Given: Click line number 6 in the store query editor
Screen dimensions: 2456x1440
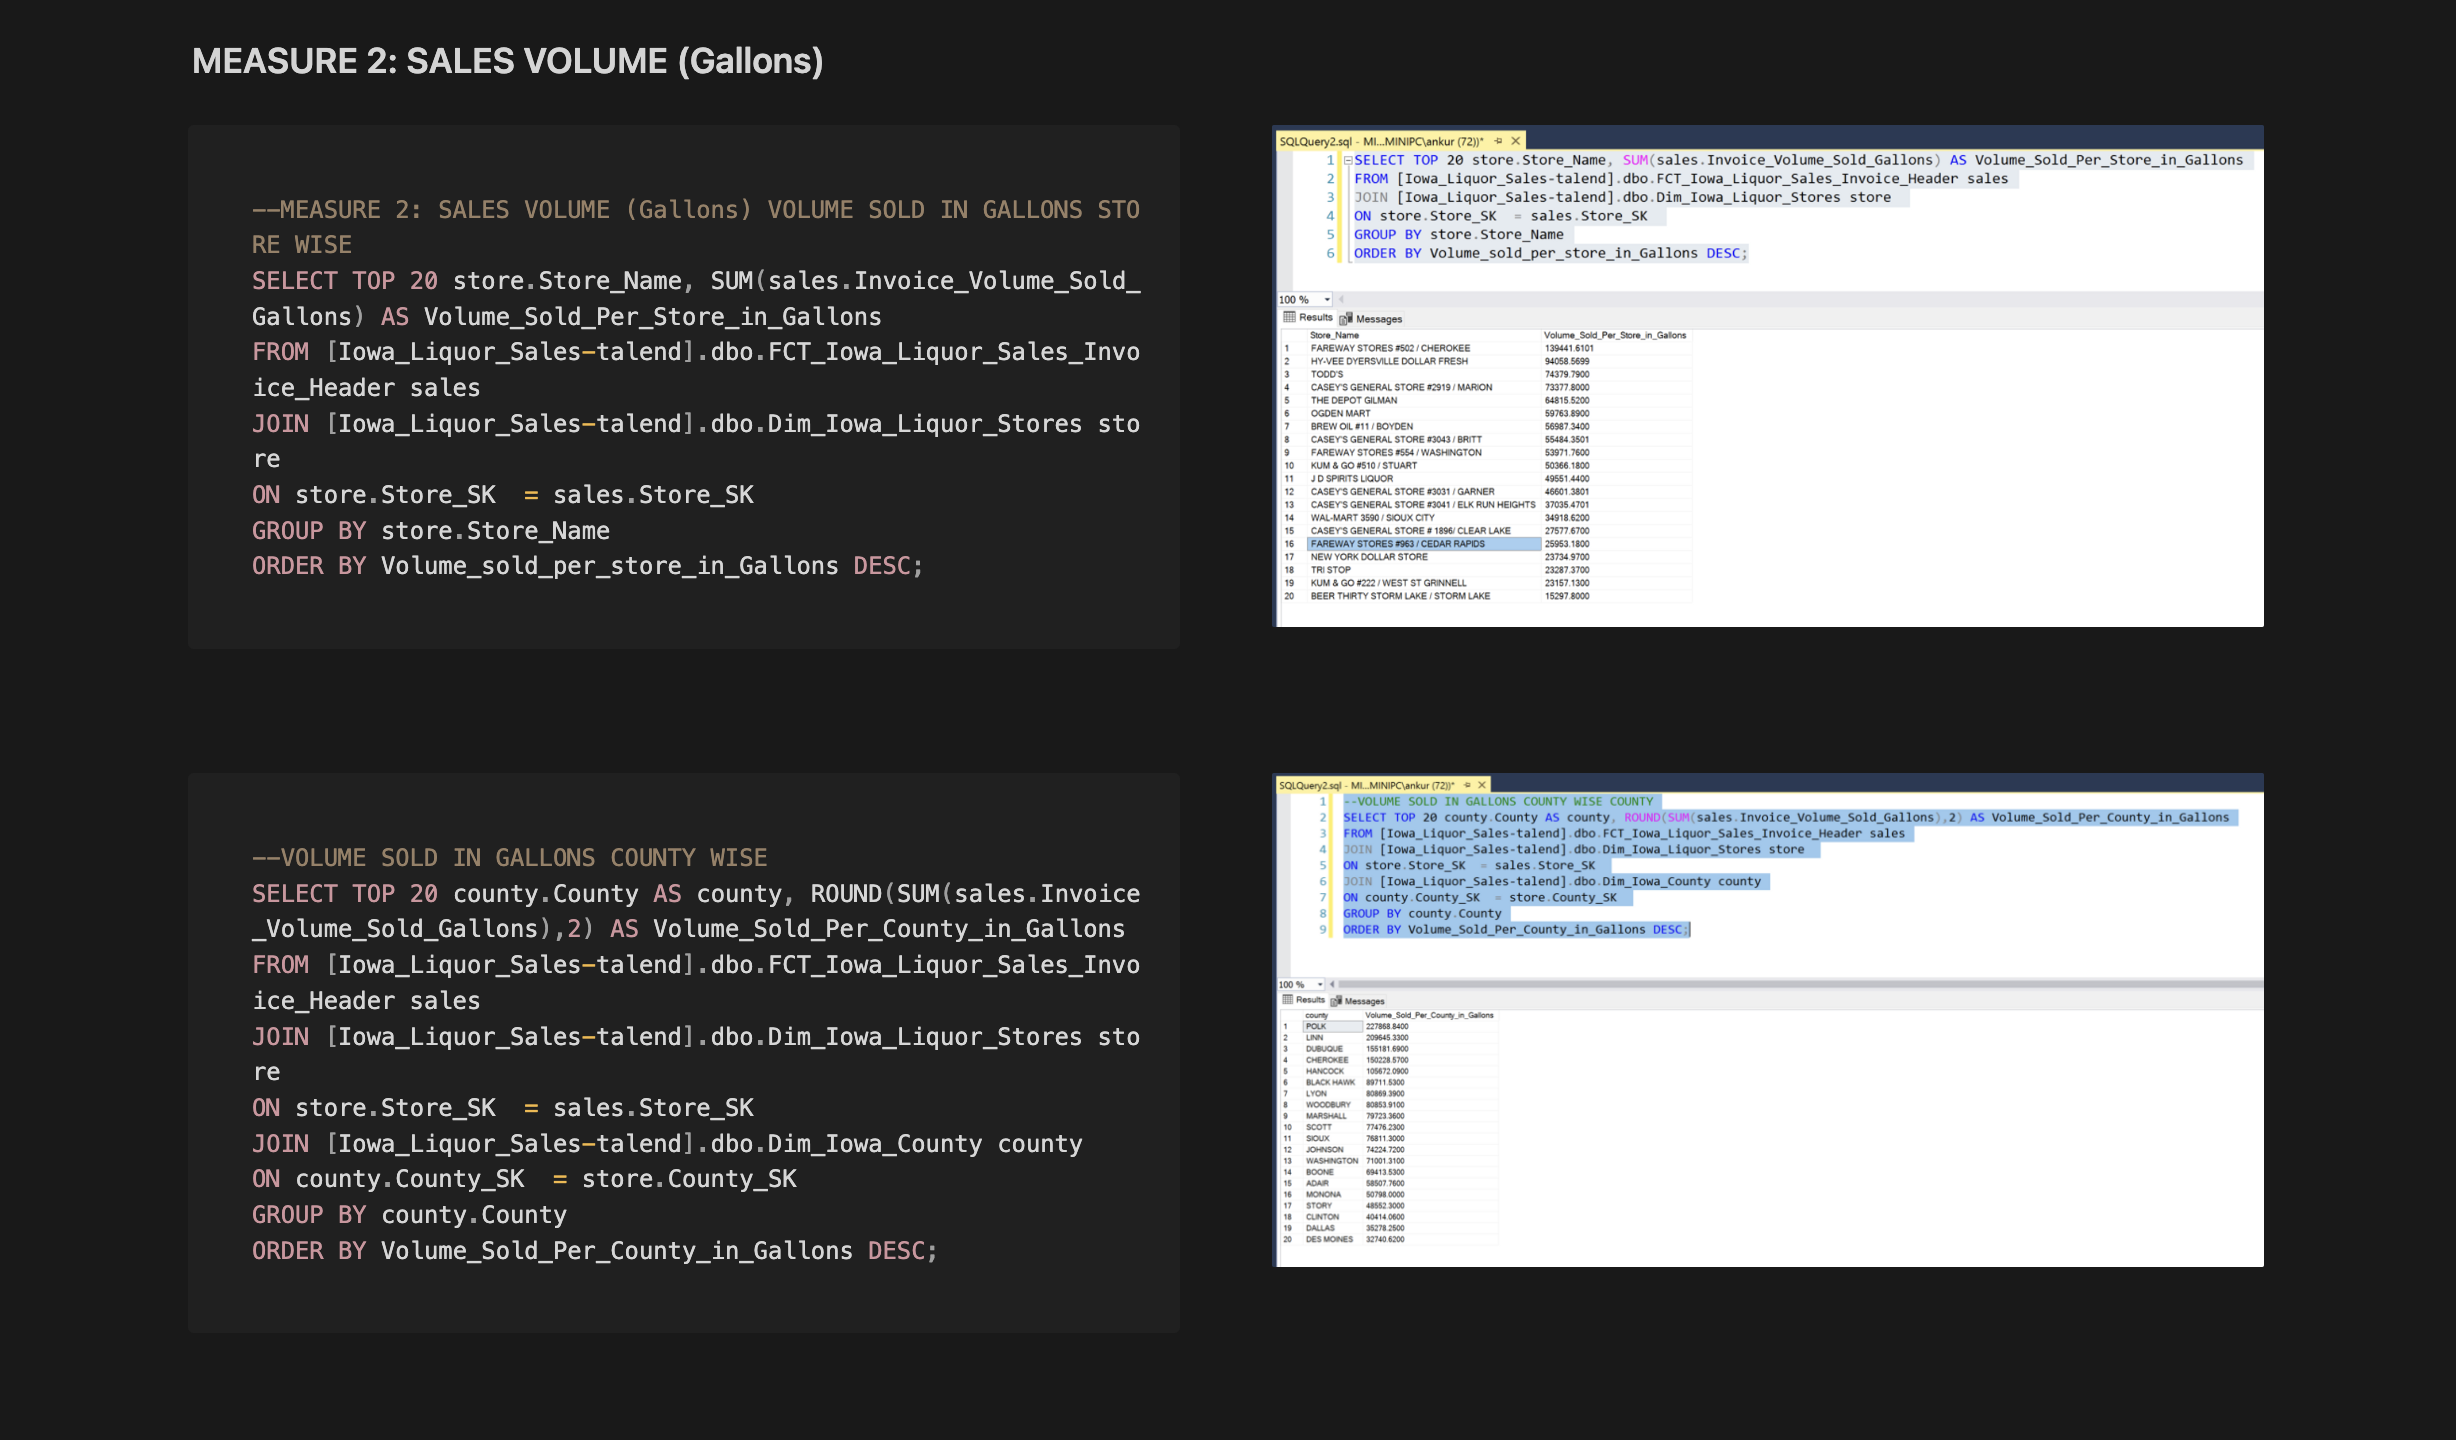Looking at the screenshot, I should (x=1331, y=253).
